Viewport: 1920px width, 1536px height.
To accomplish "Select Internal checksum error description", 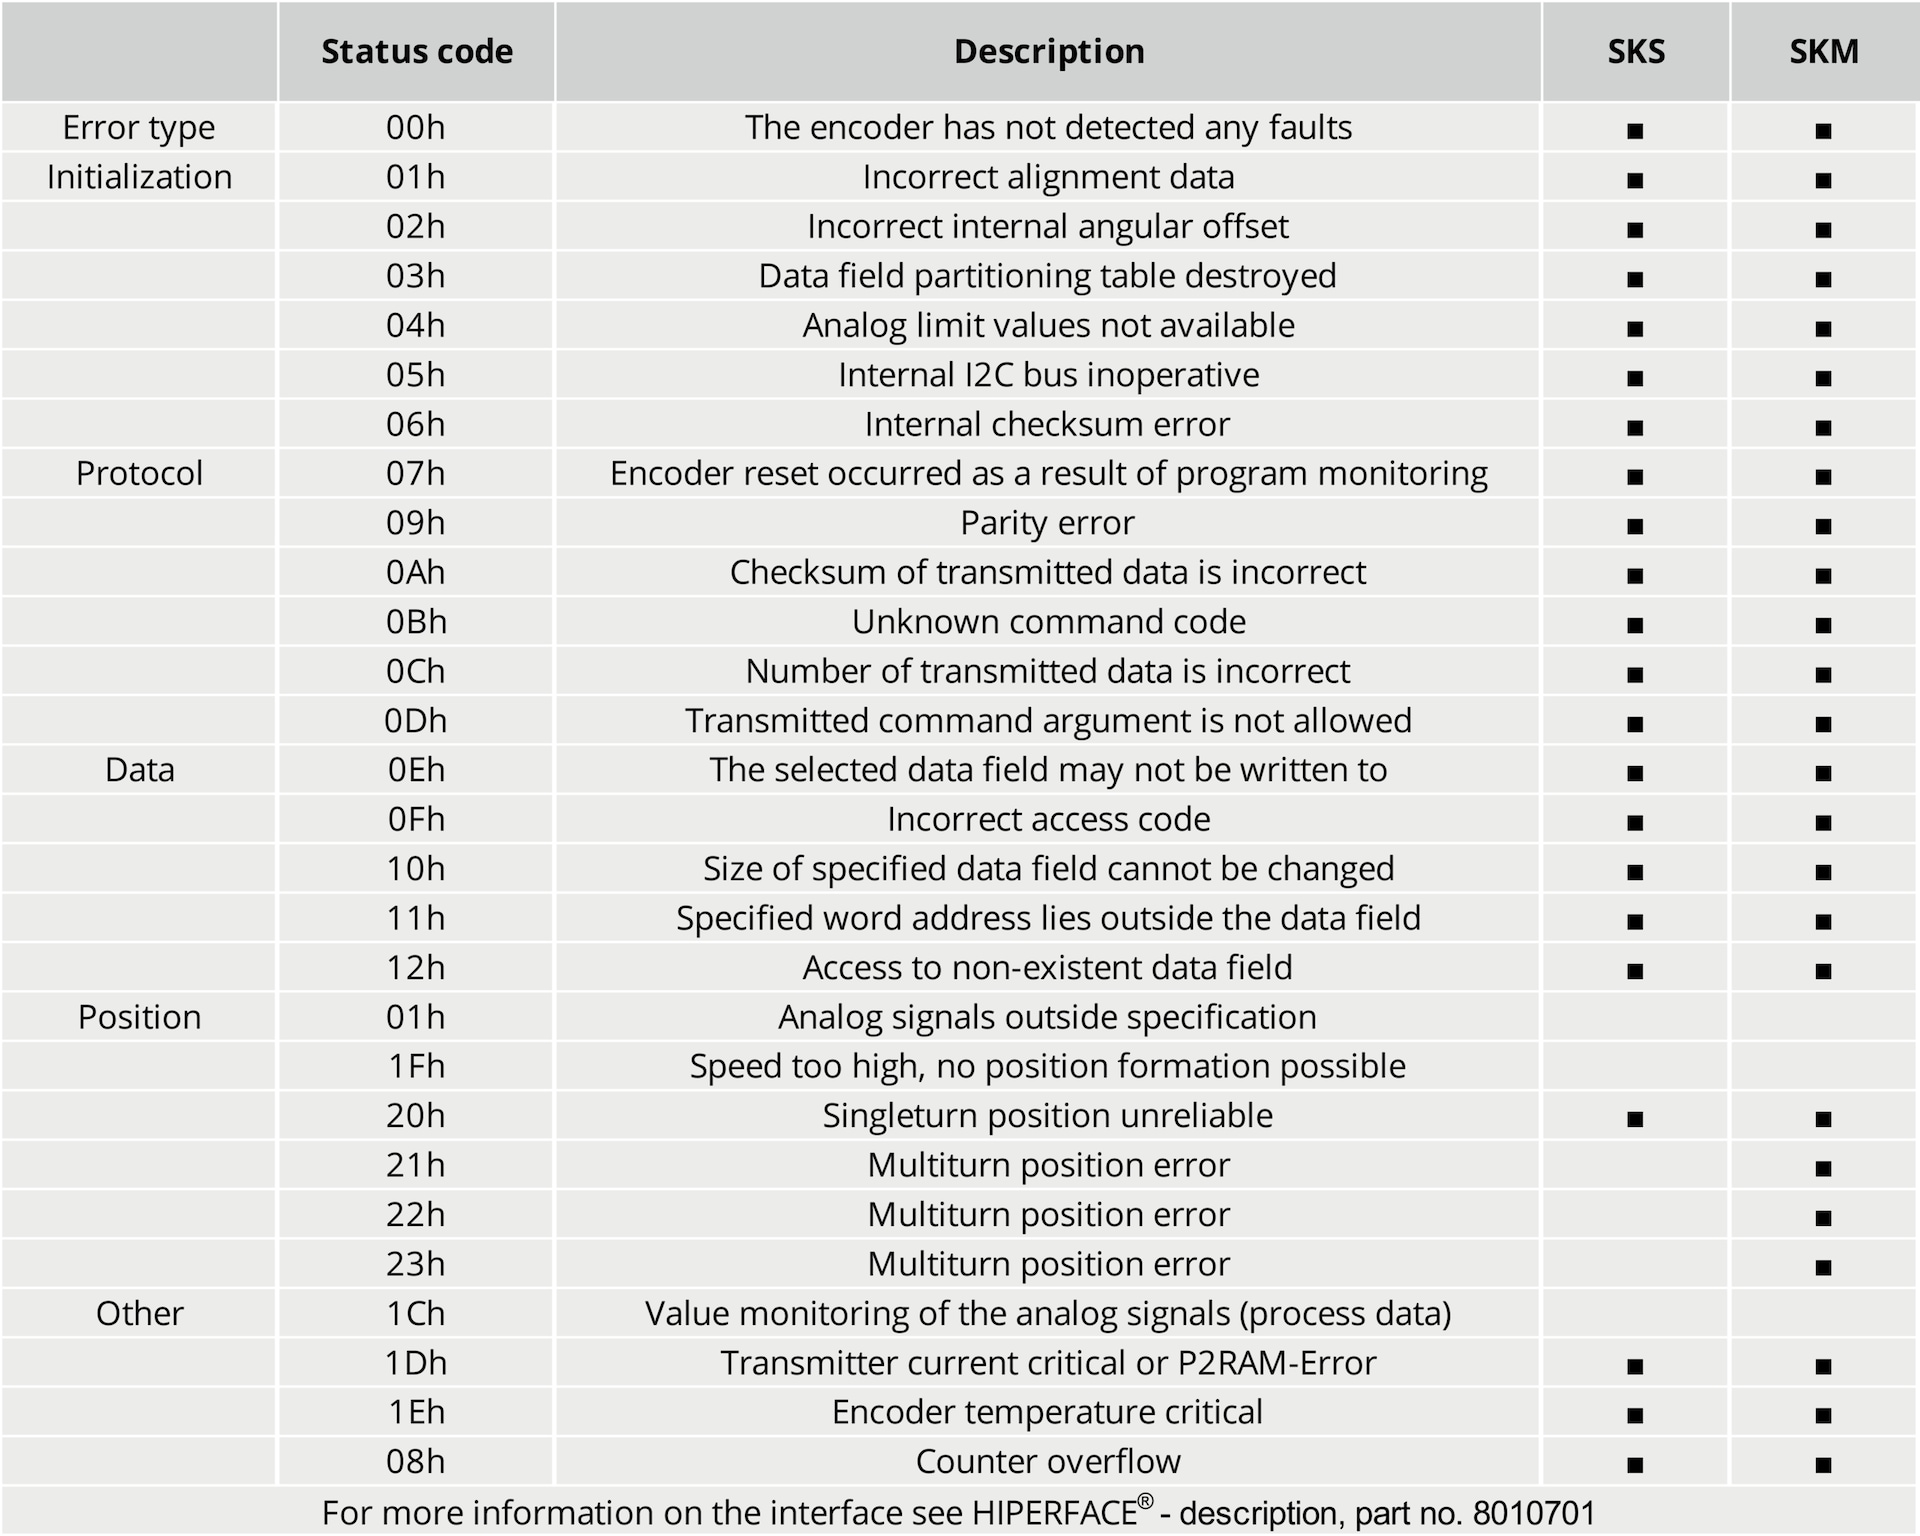I will coord(1048,424).
